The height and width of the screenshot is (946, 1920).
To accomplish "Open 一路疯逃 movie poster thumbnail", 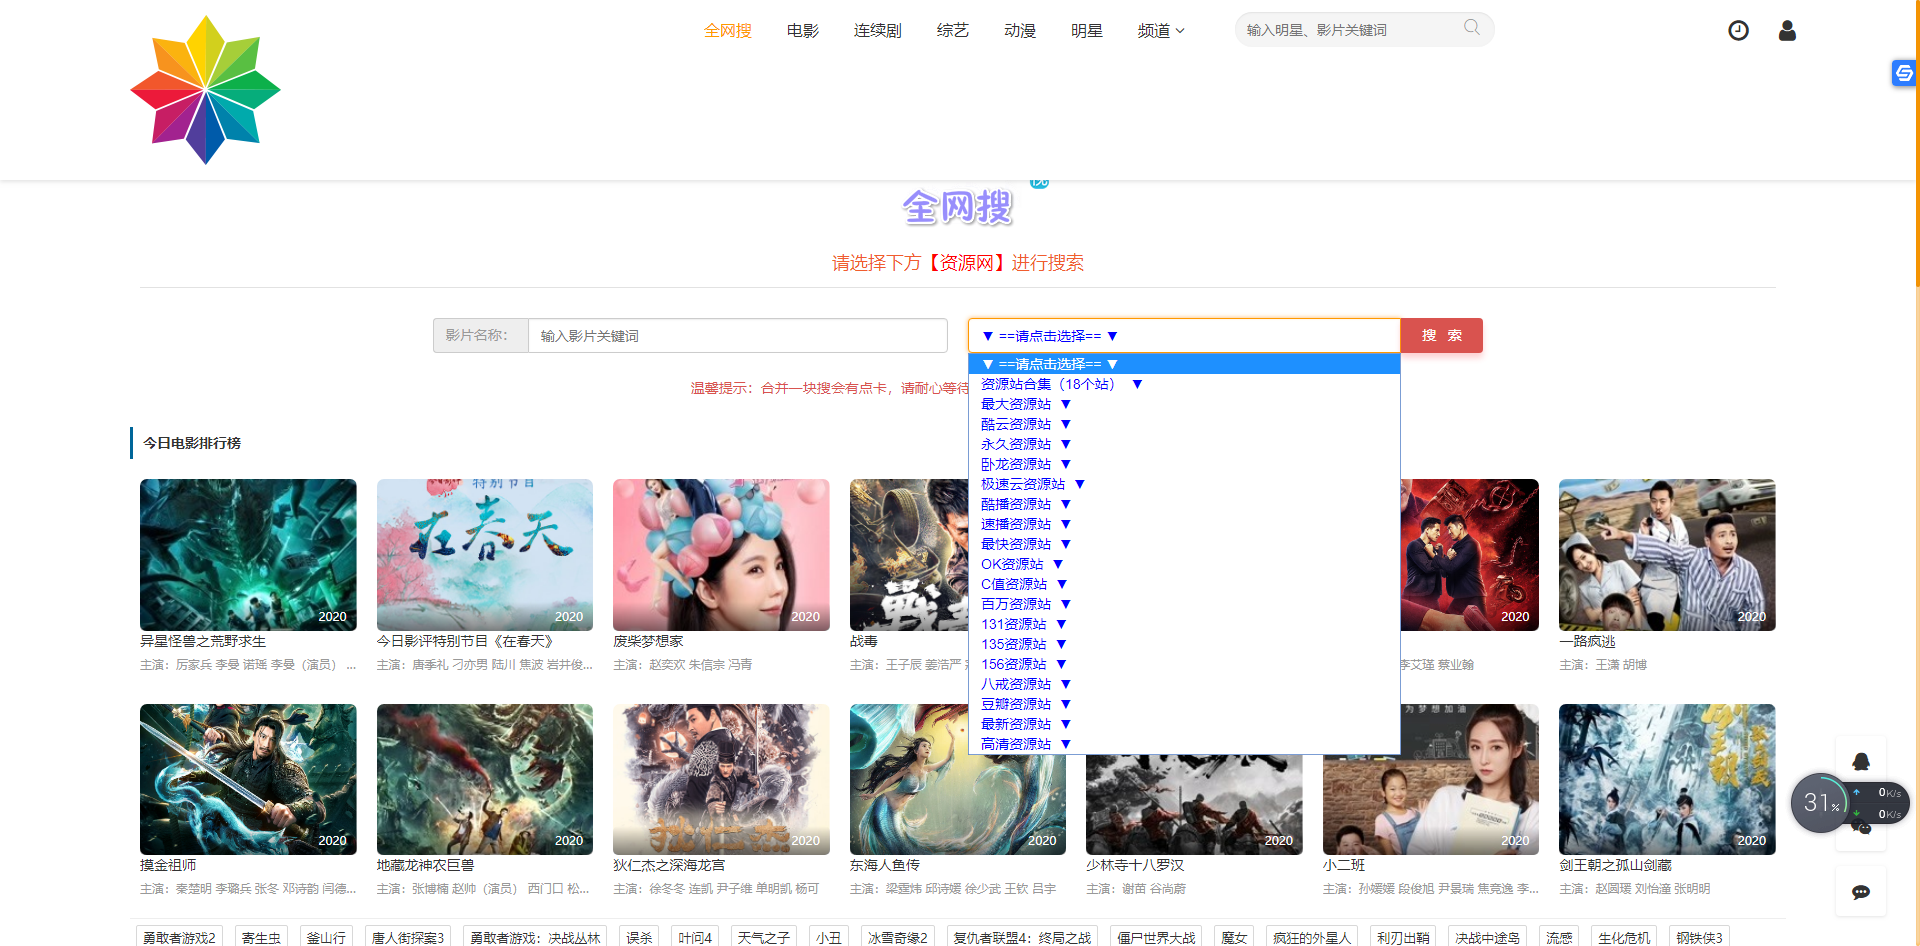I will (1666, 554).
